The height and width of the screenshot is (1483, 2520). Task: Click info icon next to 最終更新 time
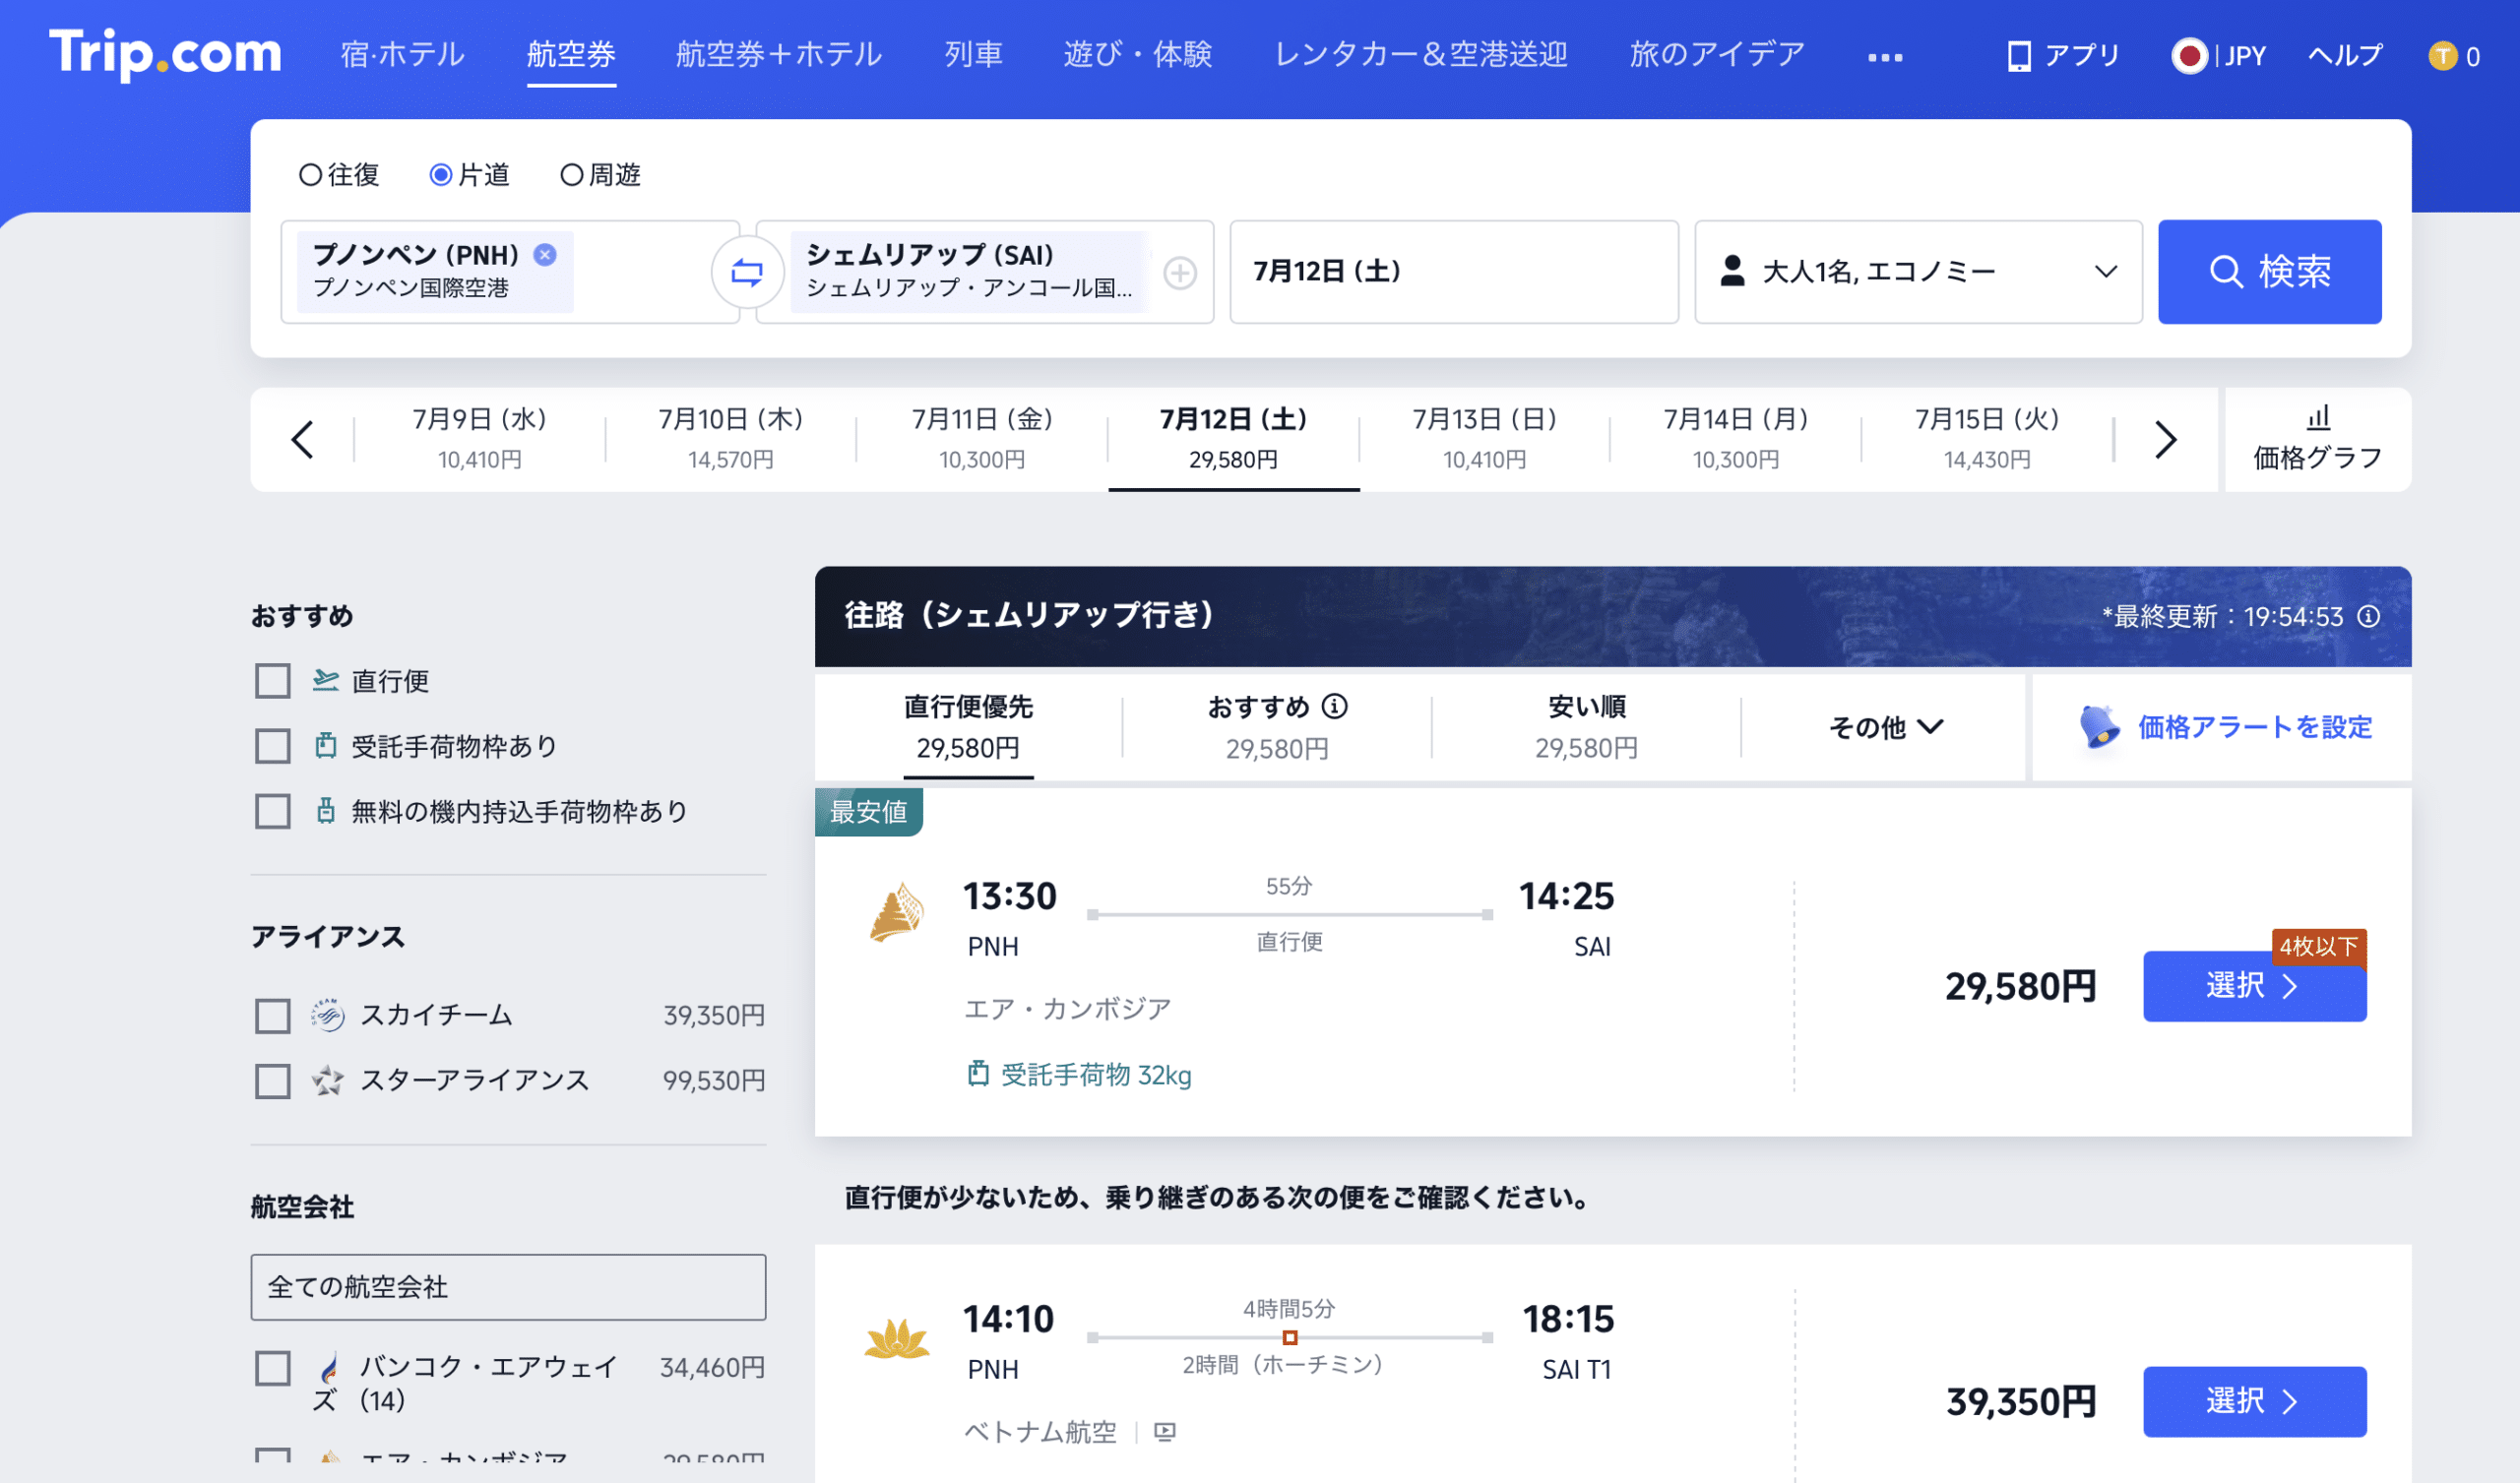tap(2368, 616)
